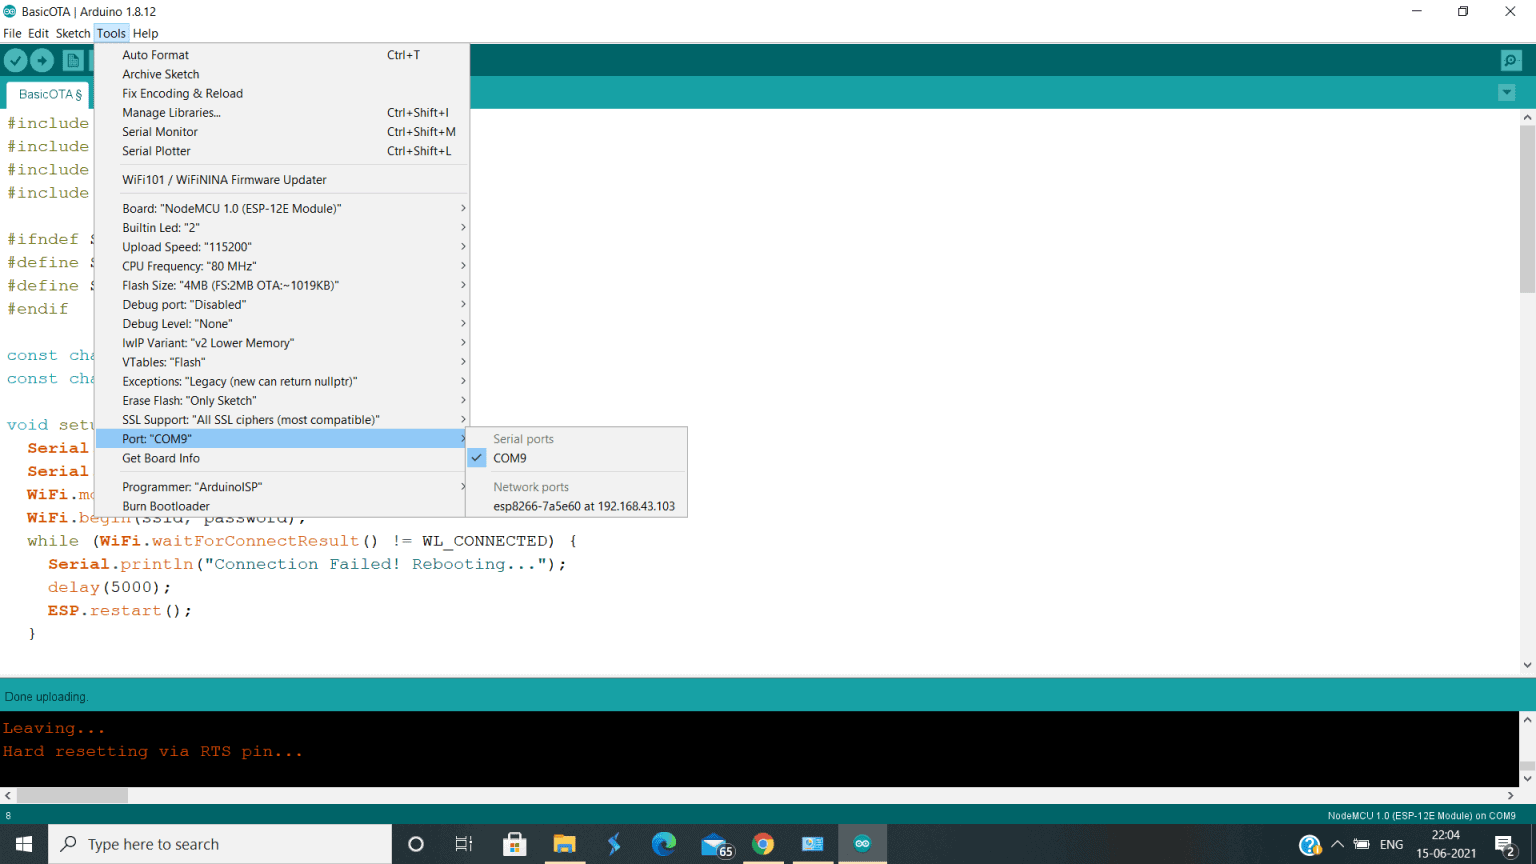
Task: Click the Upload arrow toolbar icon
Action: click(42, 61)
